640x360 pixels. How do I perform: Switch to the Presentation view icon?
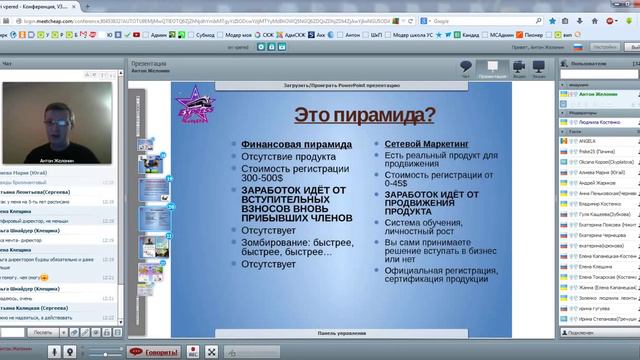[x=492, y=69]
